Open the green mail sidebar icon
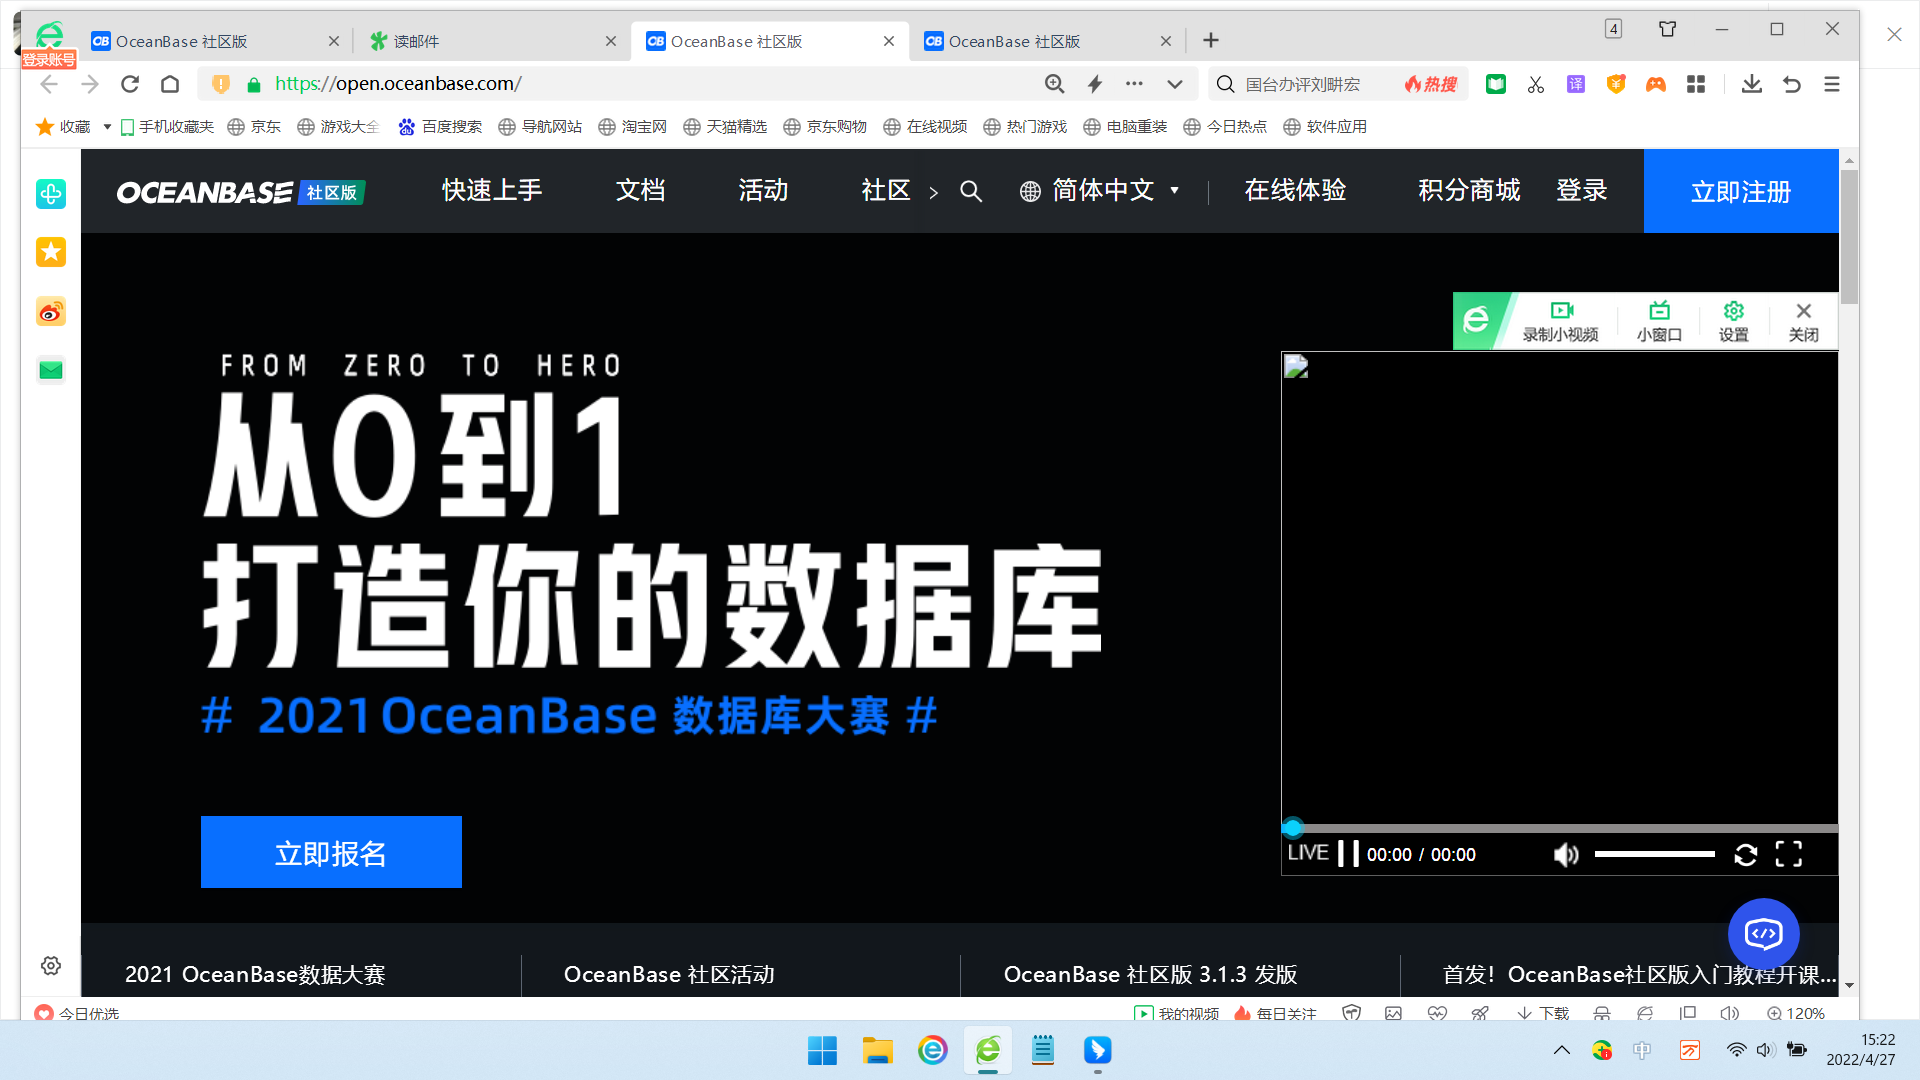1920x1080 pixels. point(51,370)
